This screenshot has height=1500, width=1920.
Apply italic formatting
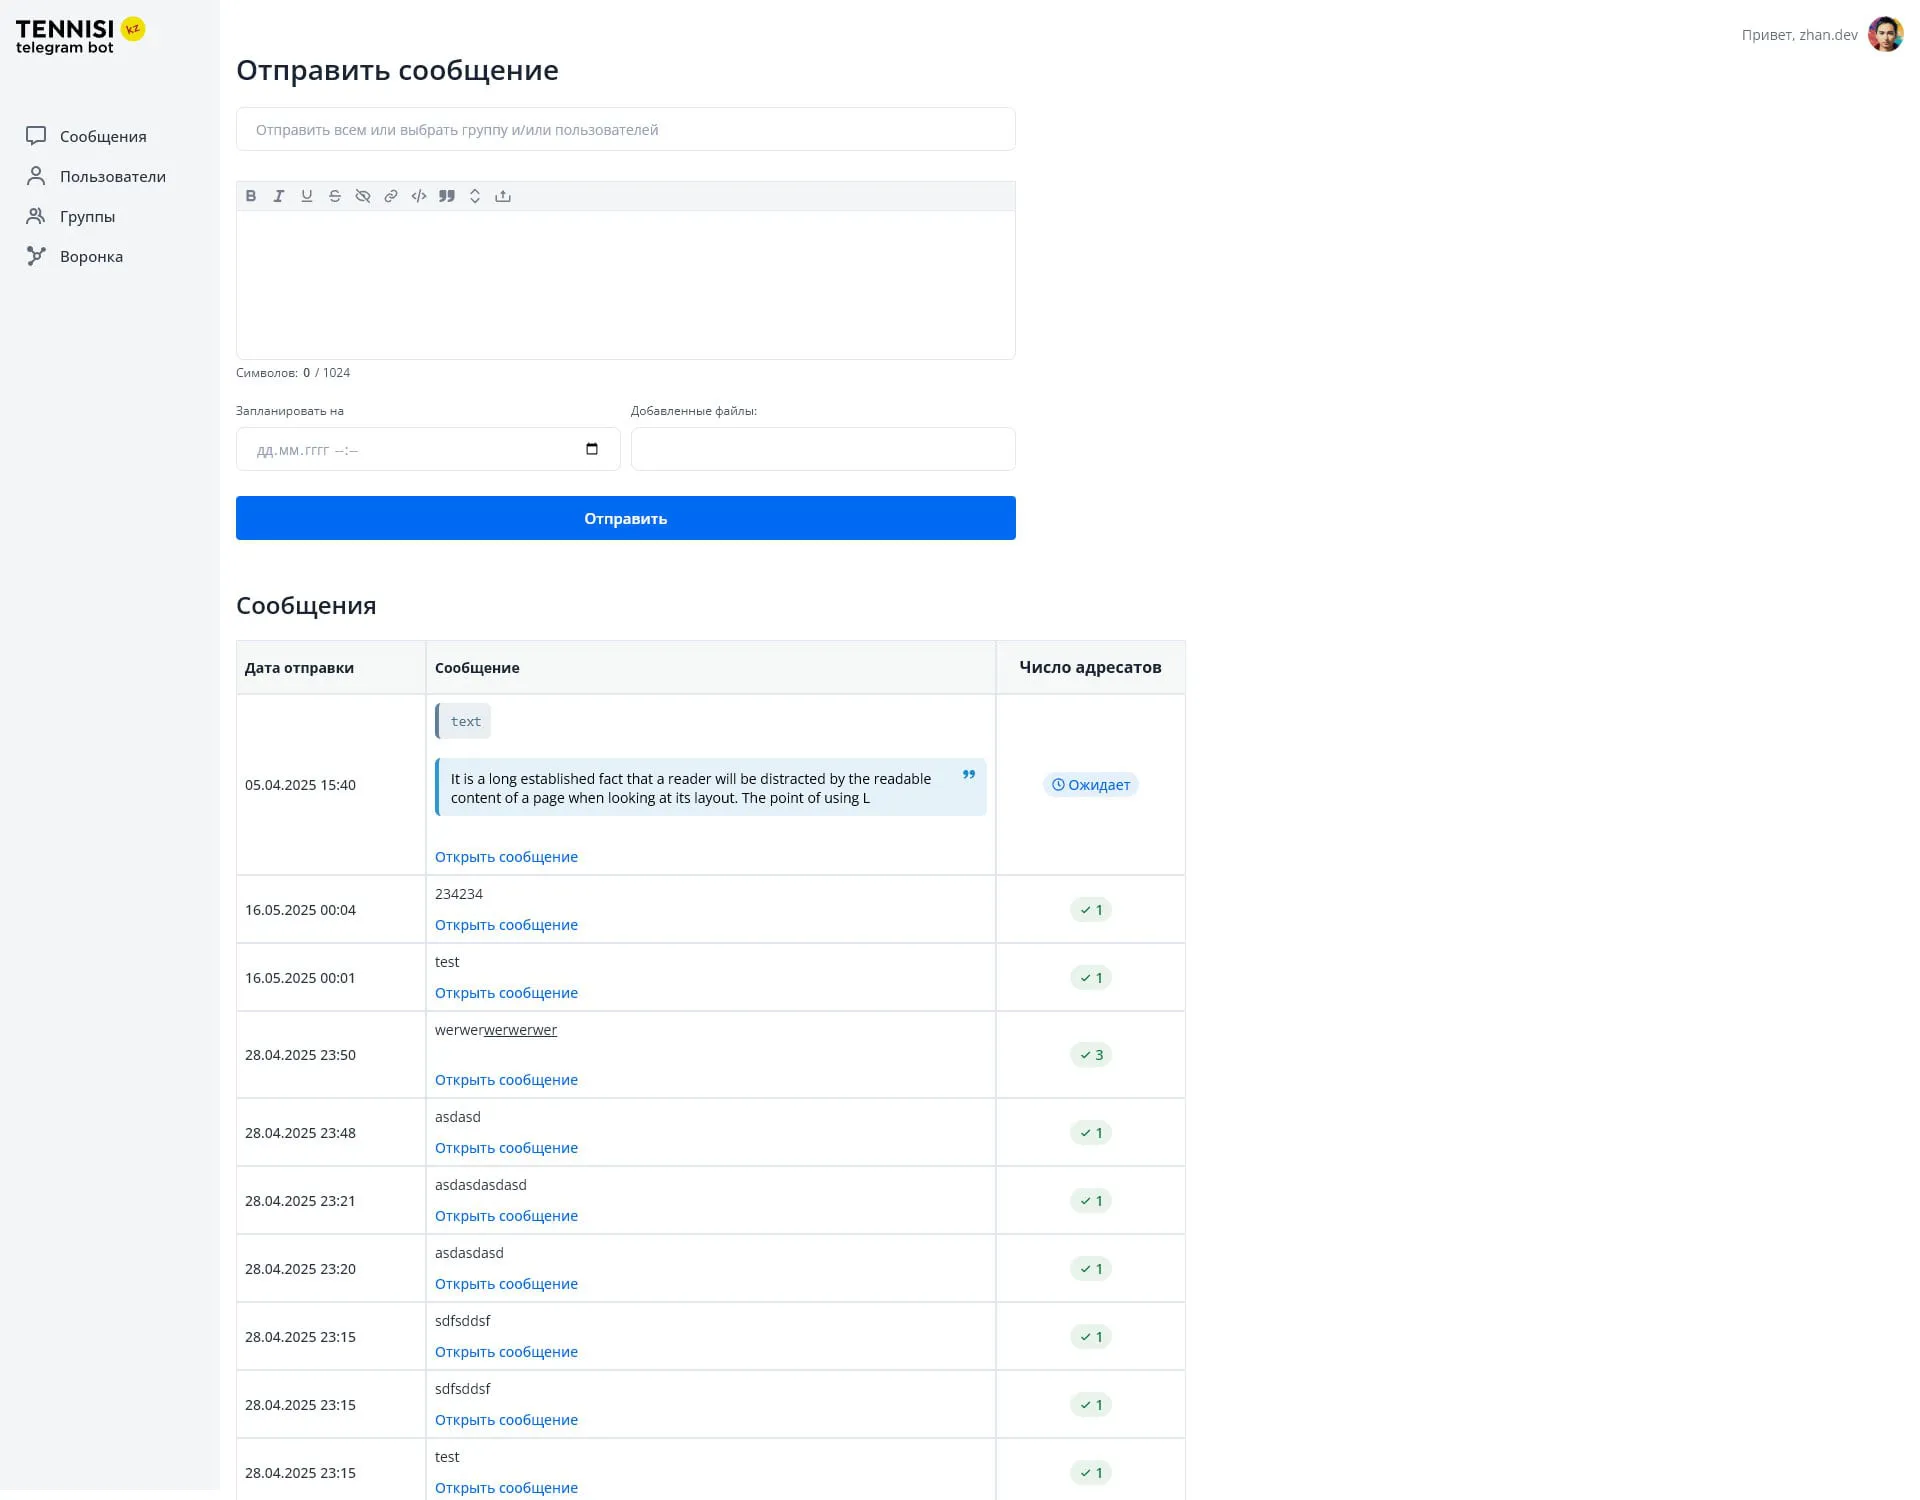(x=279, y=196)
